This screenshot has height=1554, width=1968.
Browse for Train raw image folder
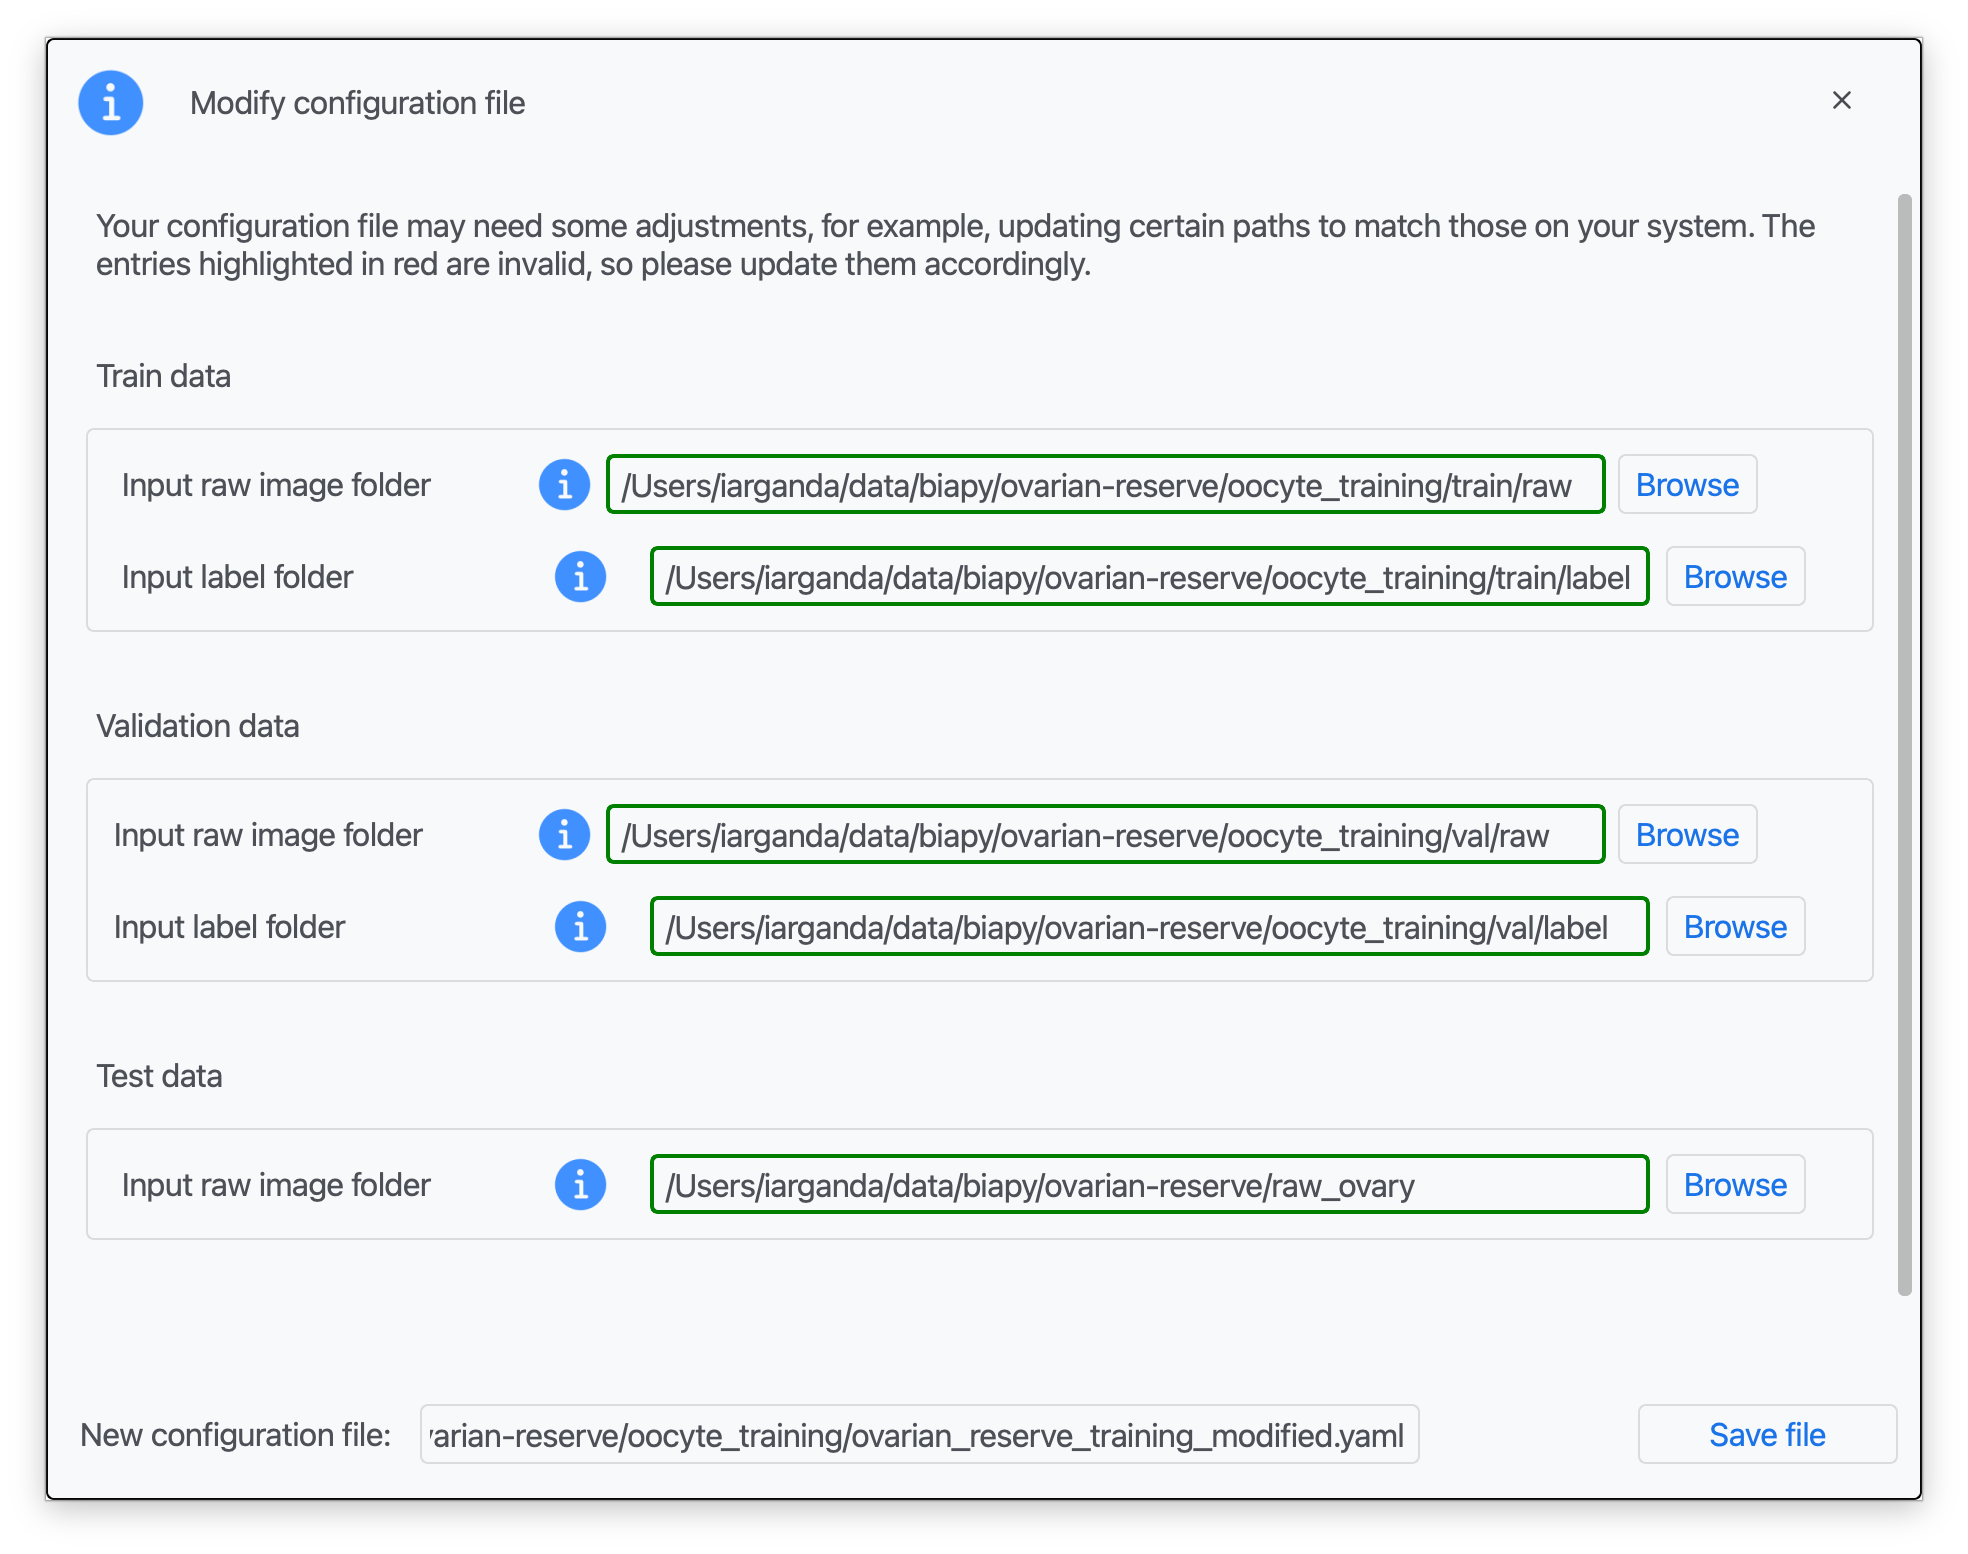[x=1687, y=485]
